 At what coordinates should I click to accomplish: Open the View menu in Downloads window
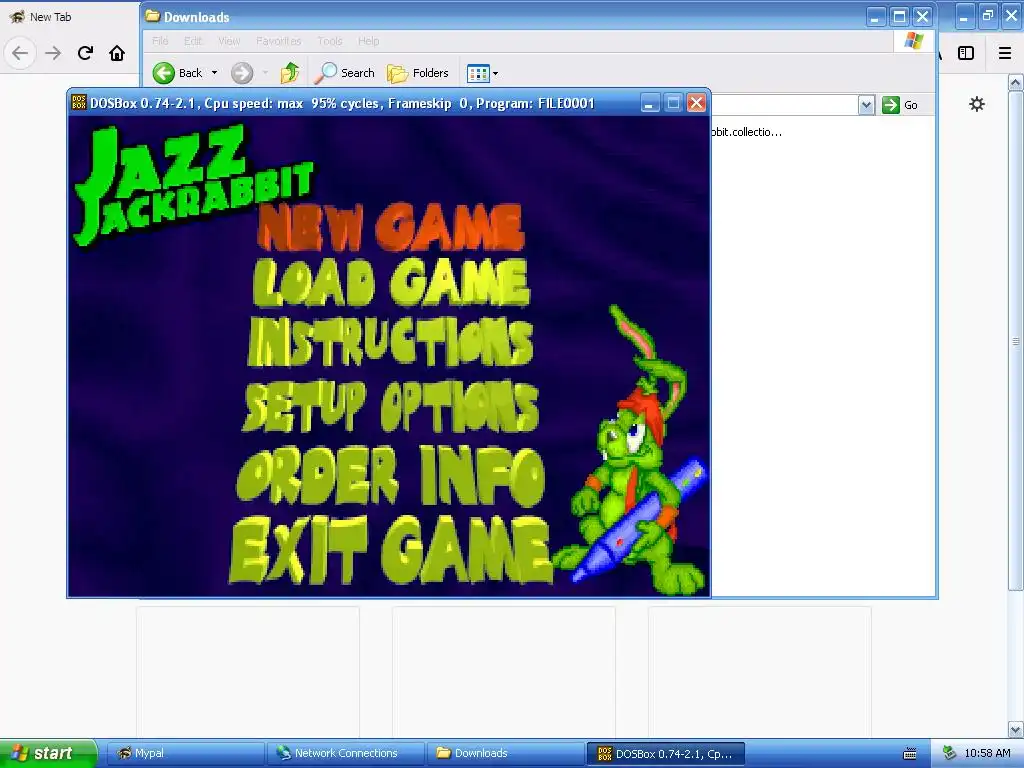229,40
